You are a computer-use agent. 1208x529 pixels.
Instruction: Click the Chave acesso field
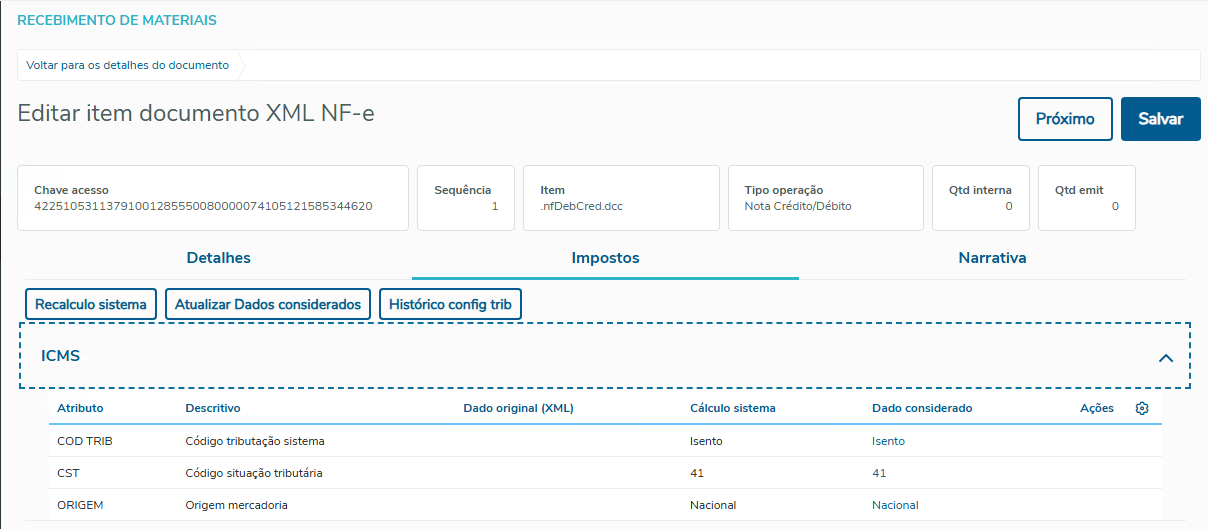(x=213, y=198)
